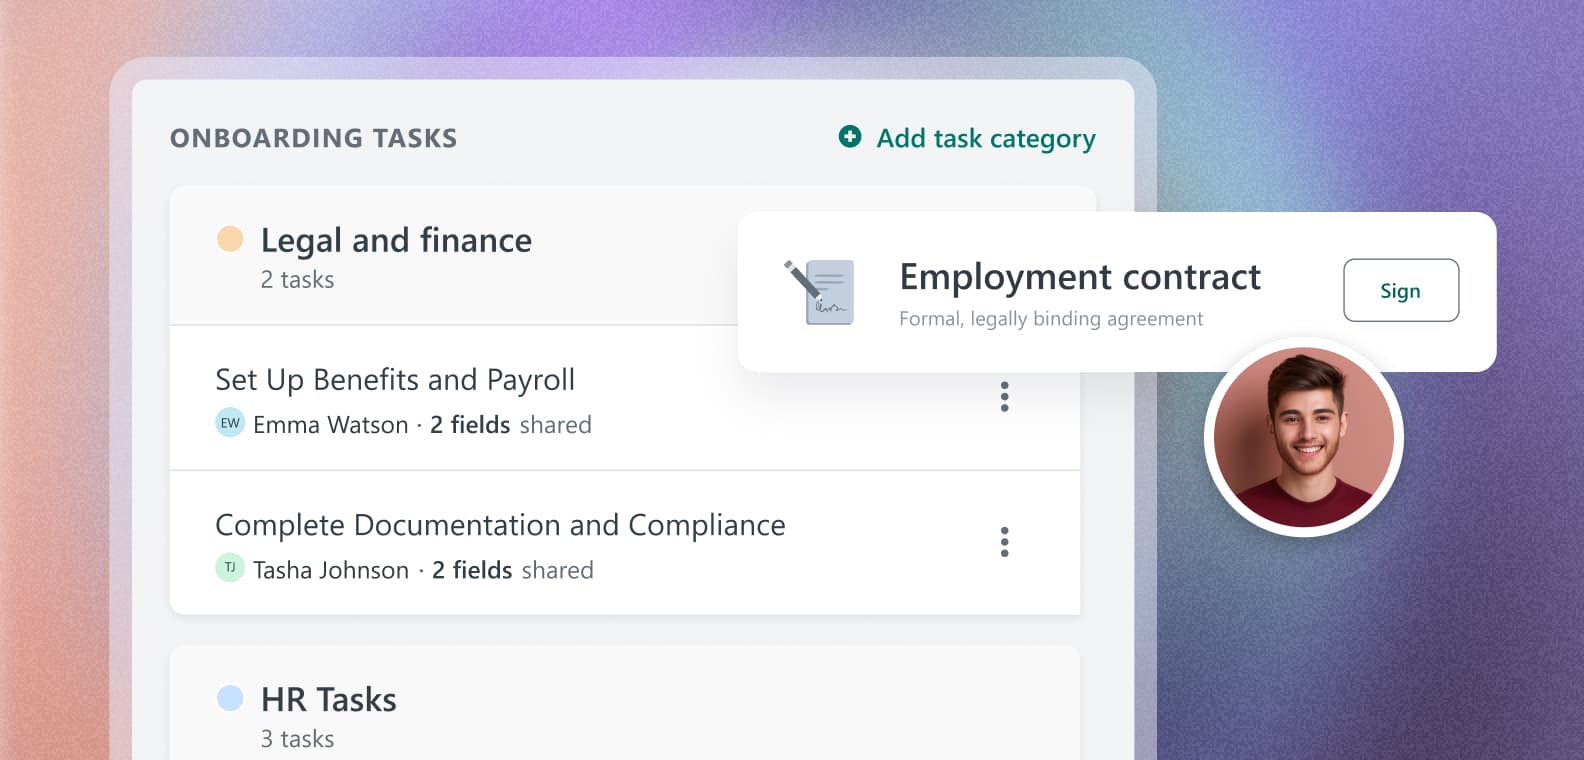Screen dimensions: 1584x760
Task: Open options menu for Benefits and Payroll
Action: pos(1004,397)
